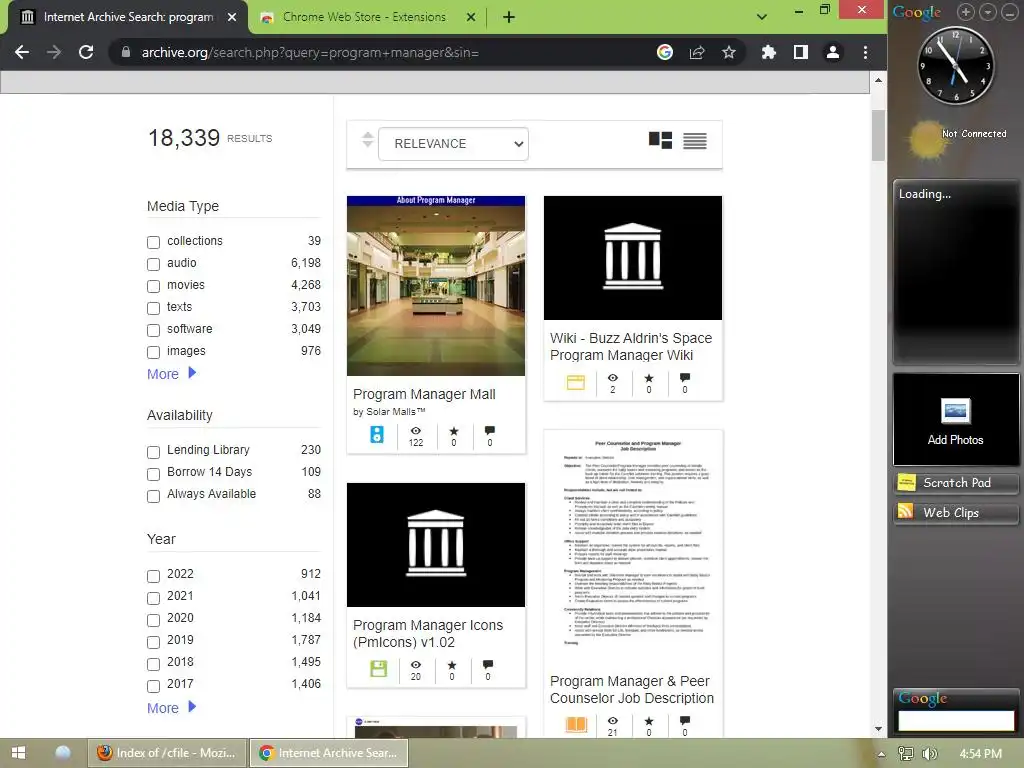Click the Google icon in address bar

[x=665, y=52]
